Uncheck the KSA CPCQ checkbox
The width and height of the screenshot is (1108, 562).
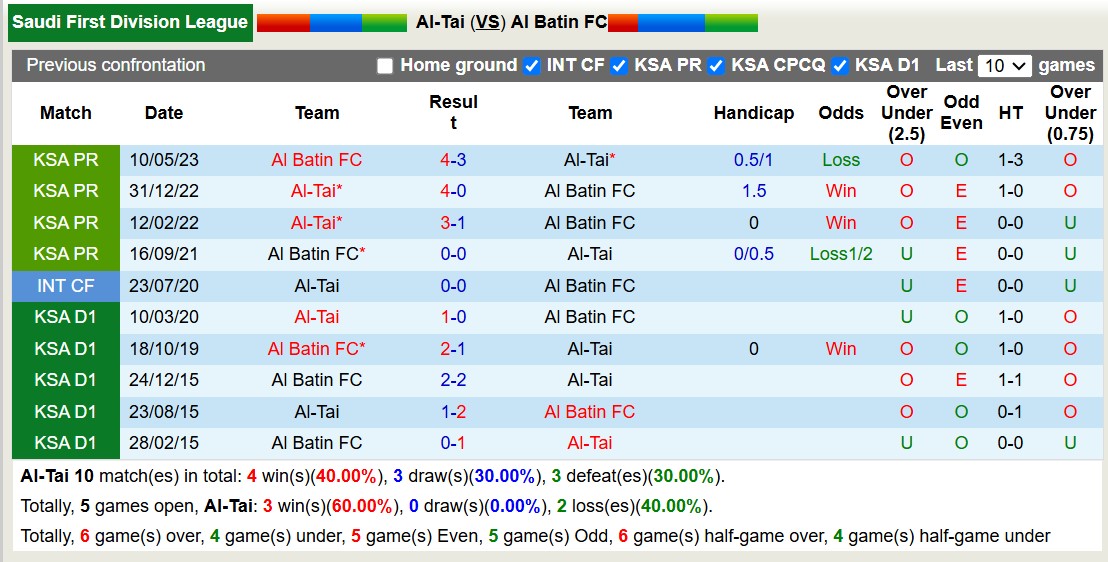click(716, 66)
